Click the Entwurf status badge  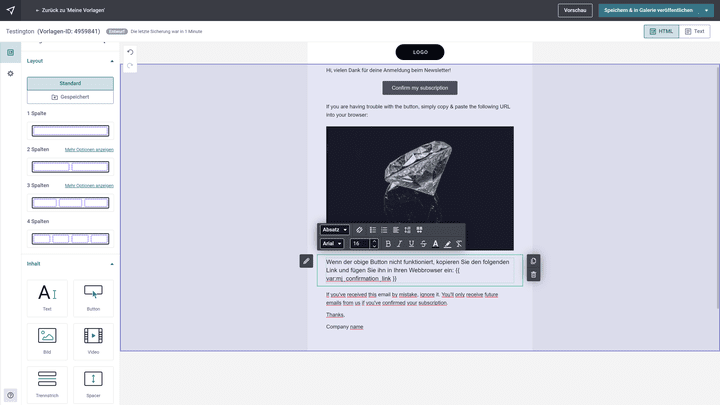click(x=117, y=31)
